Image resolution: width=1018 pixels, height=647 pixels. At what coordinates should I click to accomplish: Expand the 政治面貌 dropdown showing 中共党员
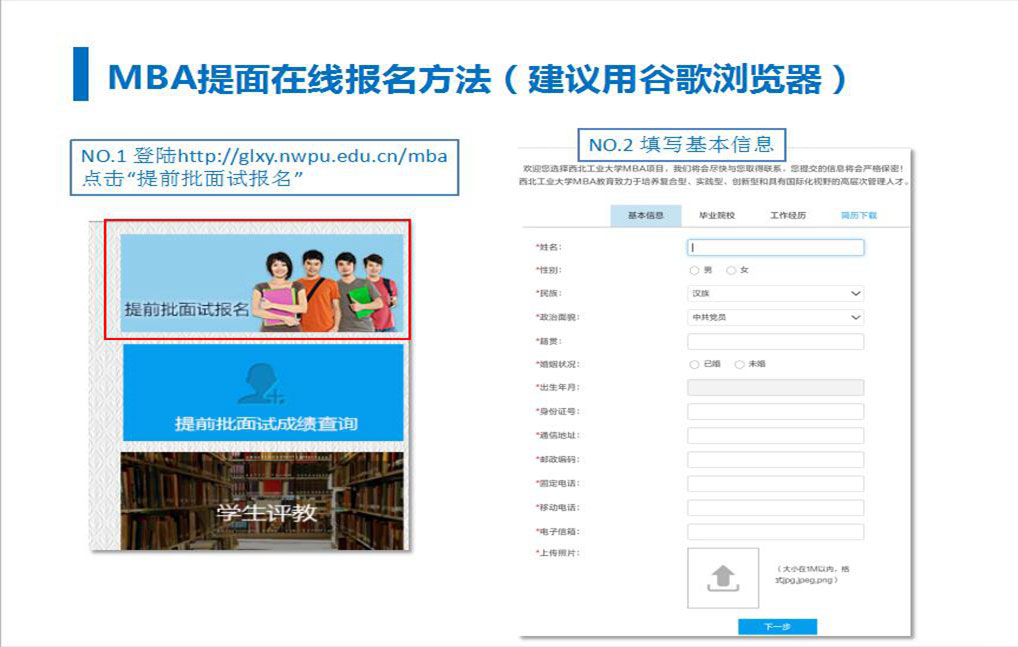[x=775, y=317]
